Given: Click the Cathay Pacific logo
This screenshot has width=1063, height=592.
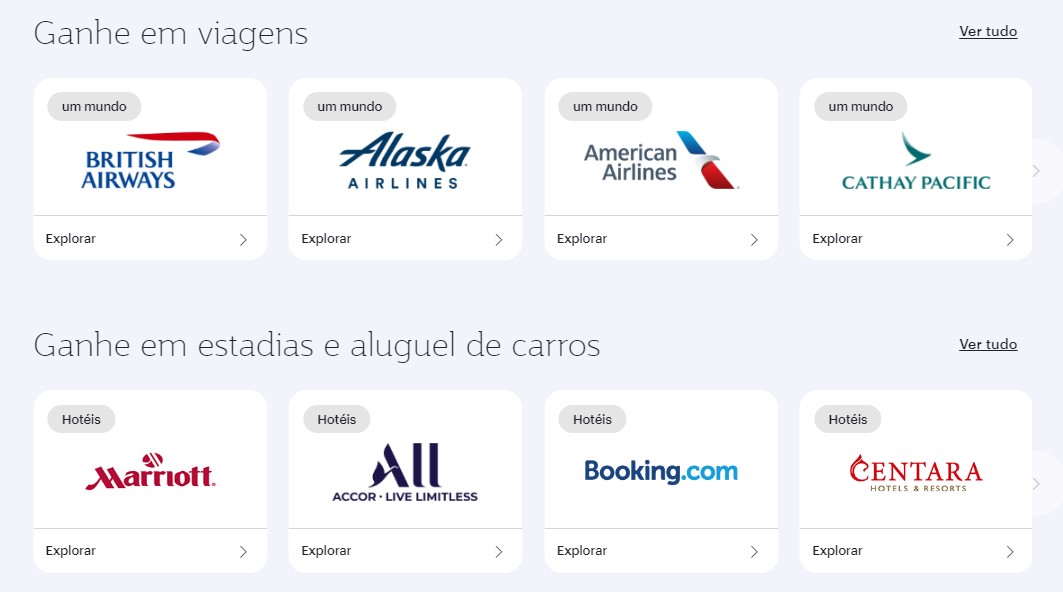Looking at the screenshot, I should coord(915,162).
